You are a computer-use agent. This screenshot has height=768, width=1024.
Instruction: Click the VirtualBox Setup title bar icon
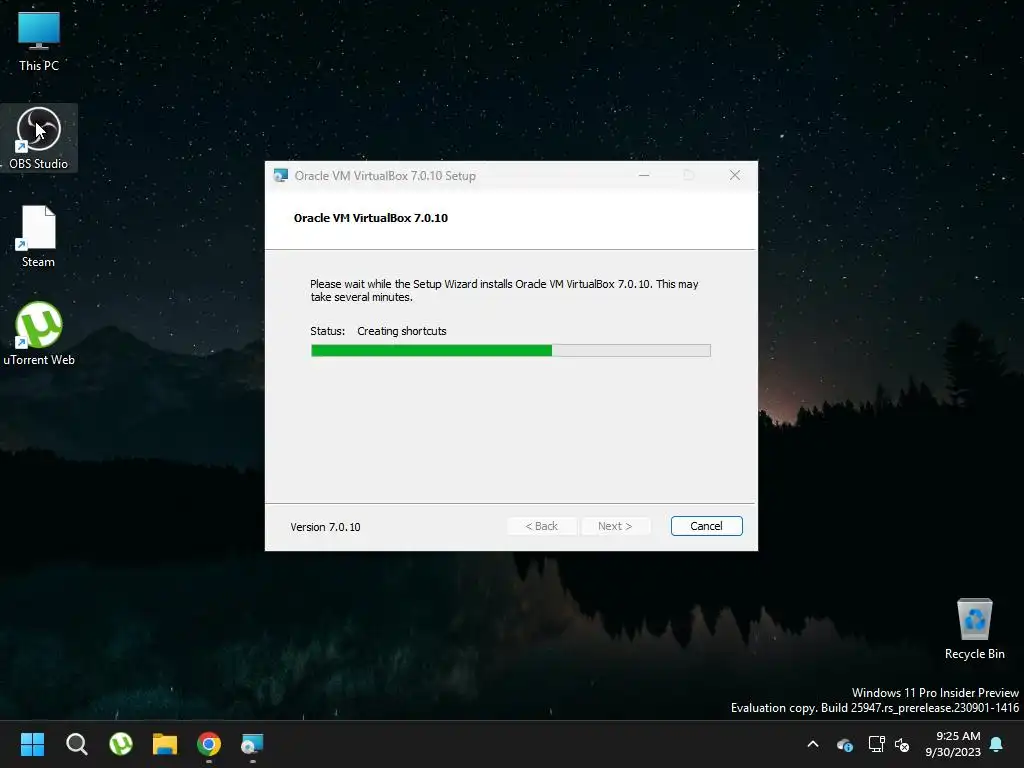(x=281, y=175)
